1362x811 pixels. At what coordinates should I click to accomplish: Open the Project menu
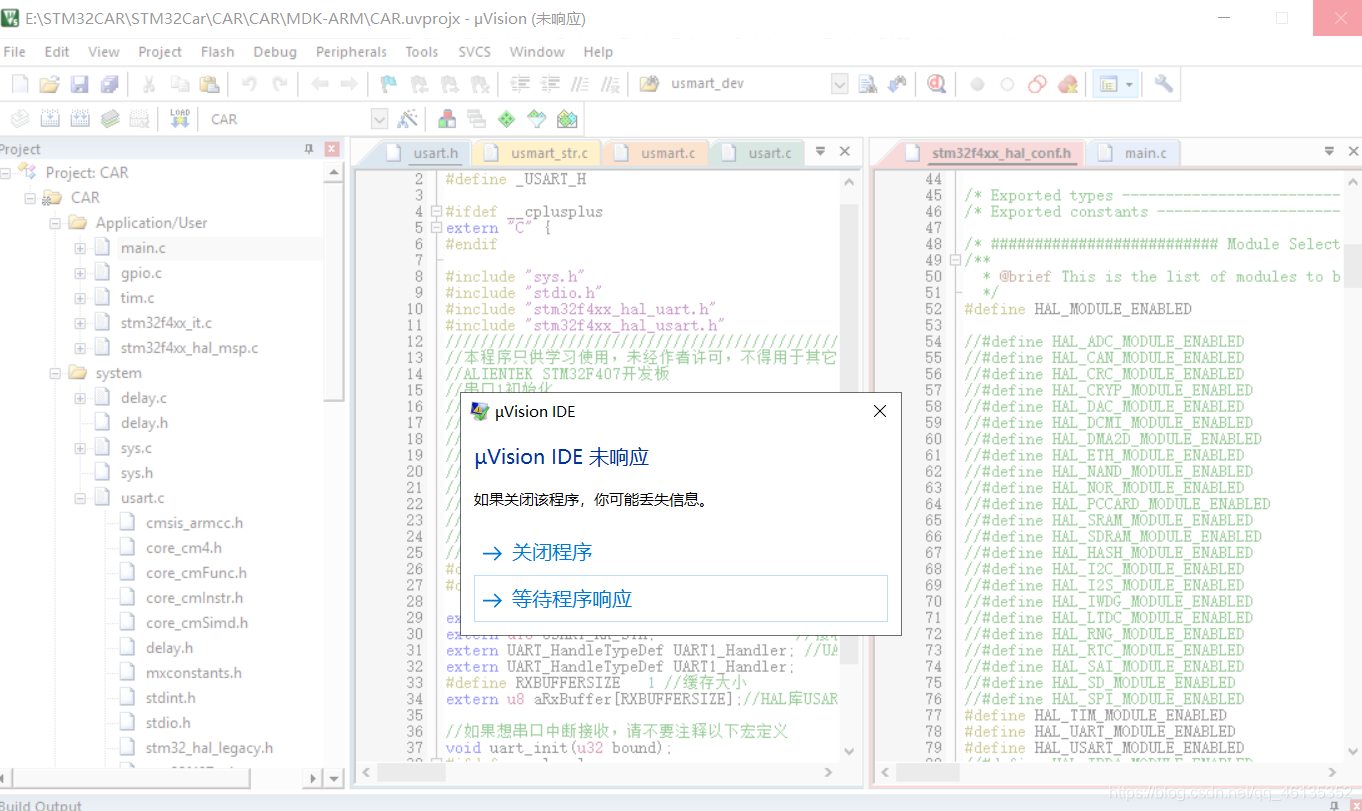(160, 52)
